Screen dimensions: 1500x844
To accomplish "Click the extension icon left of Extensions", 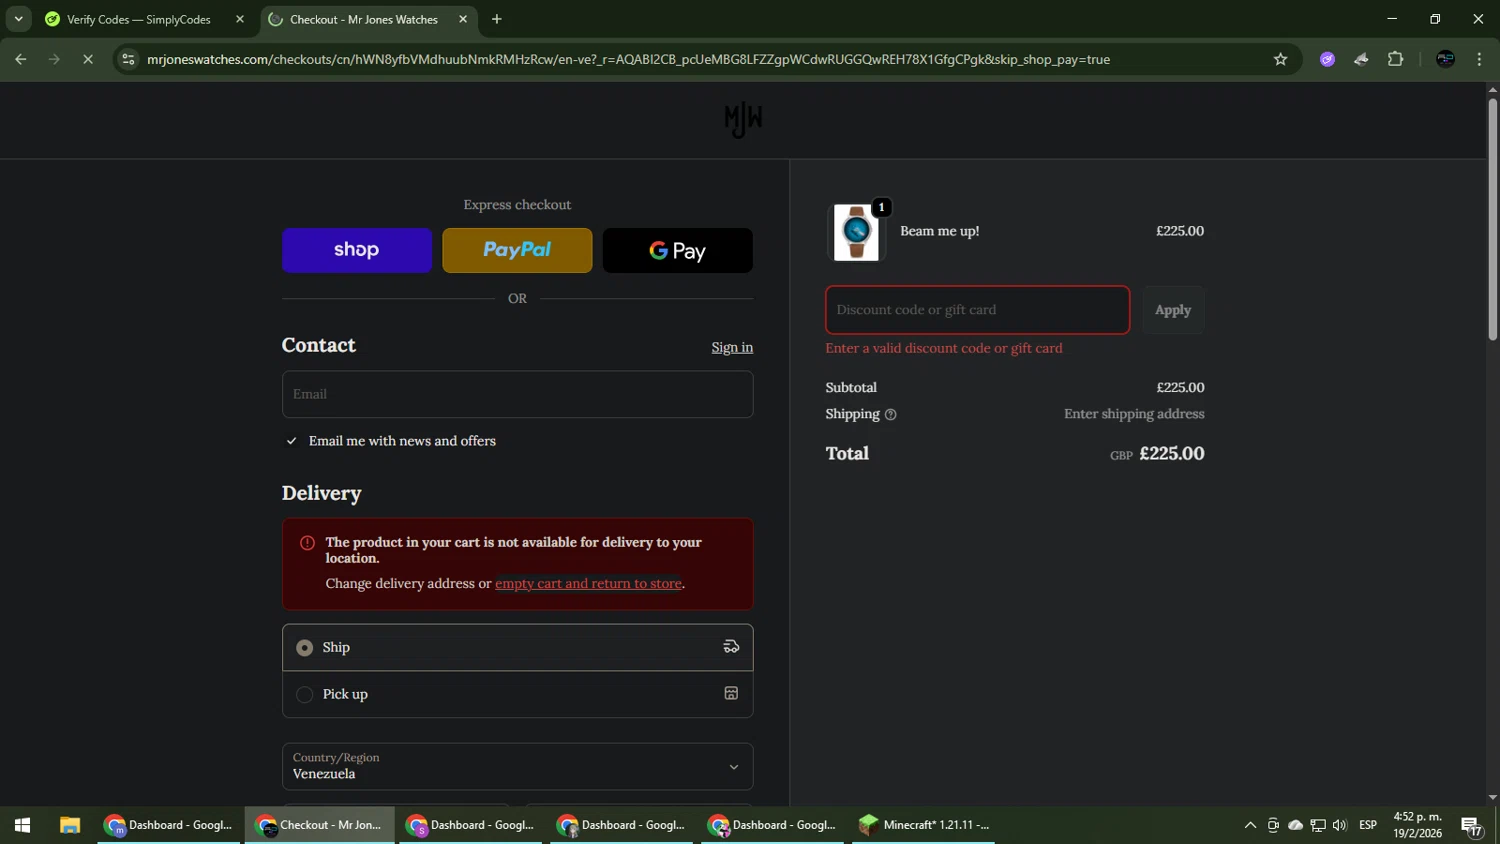I will 1361,59.
